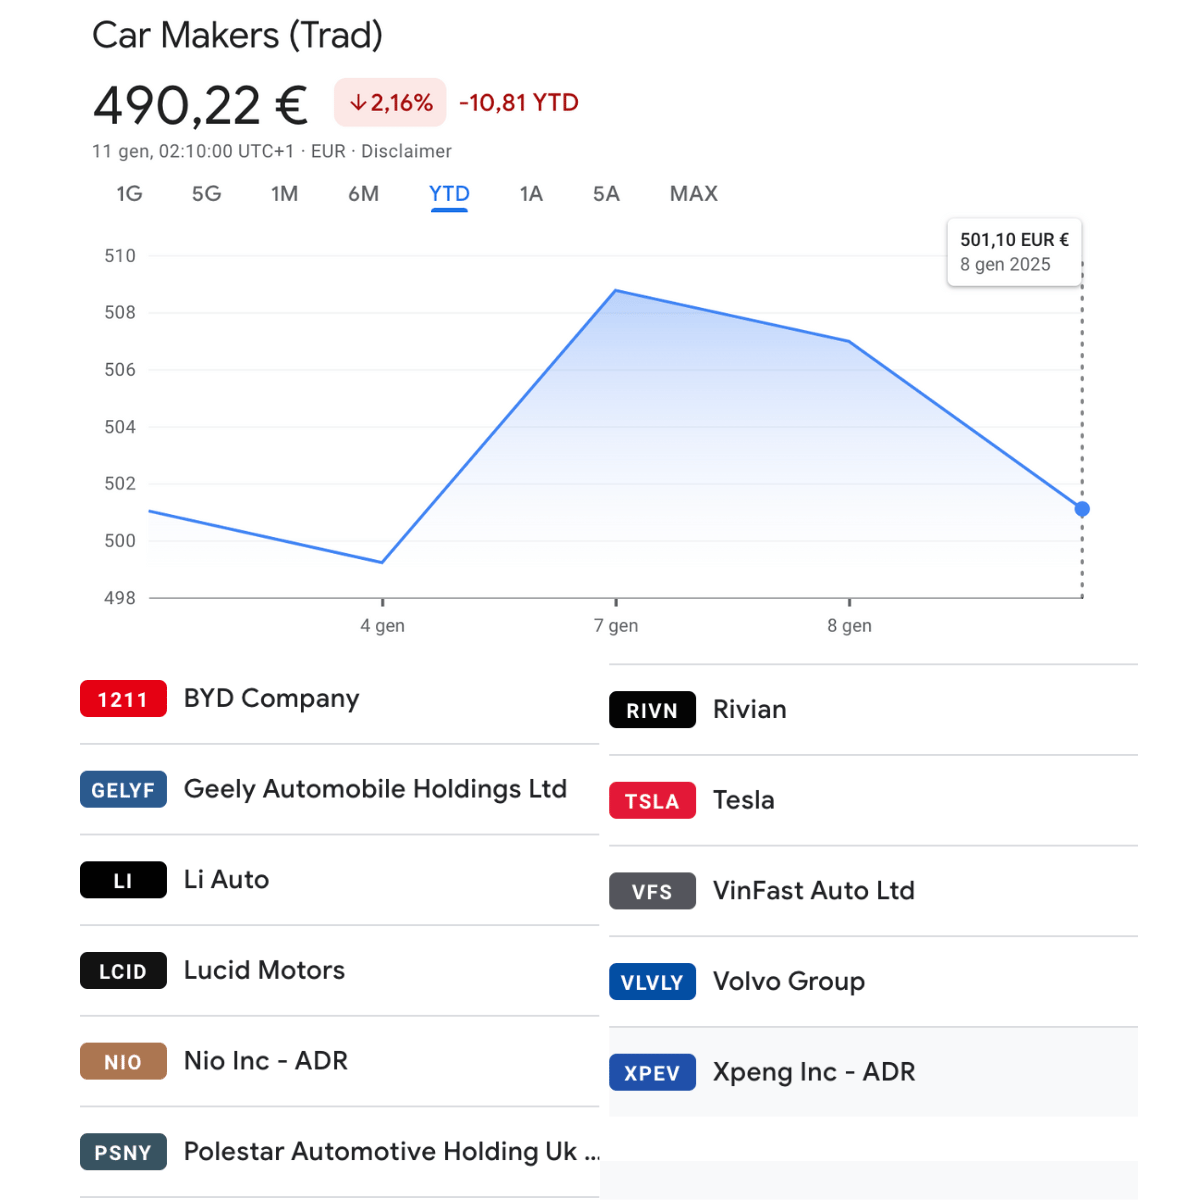The image size is (1200, 1200).
Task: Click the blue GELYF ticker badge
Action: click(123, 790)
